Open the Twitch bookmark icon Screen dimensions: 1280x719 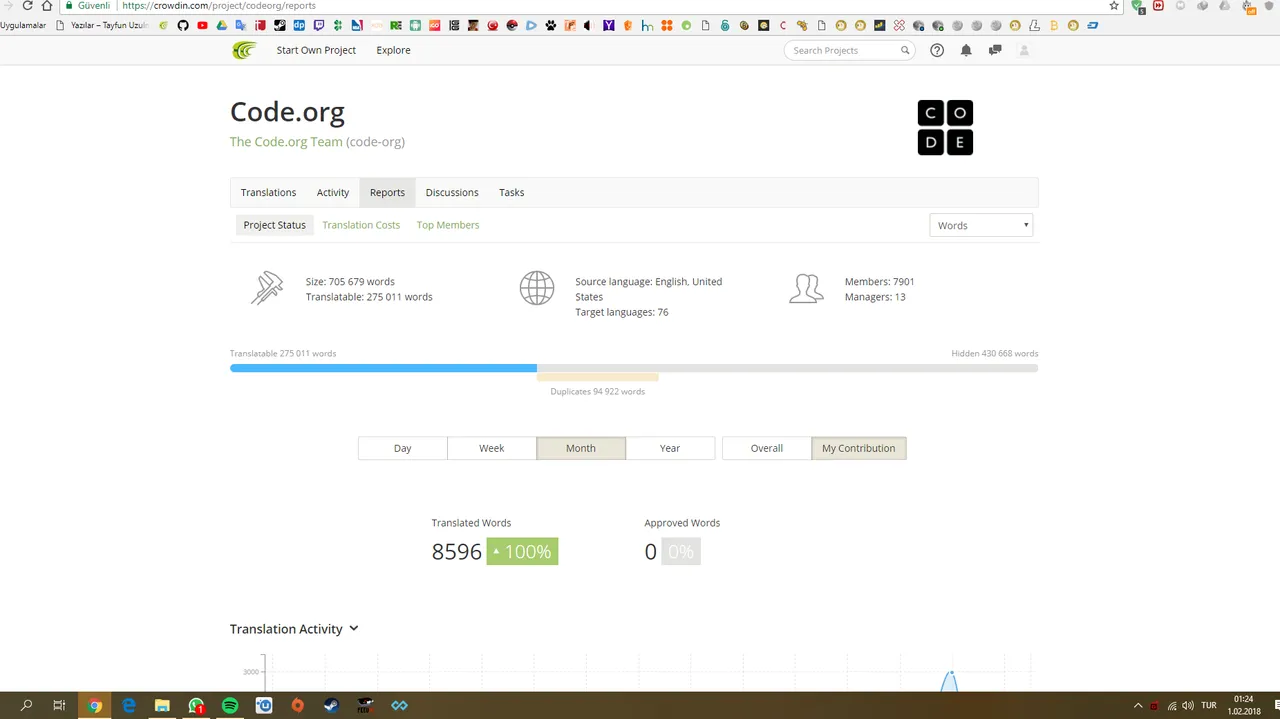pyautogui.click(x=318, y=25)
